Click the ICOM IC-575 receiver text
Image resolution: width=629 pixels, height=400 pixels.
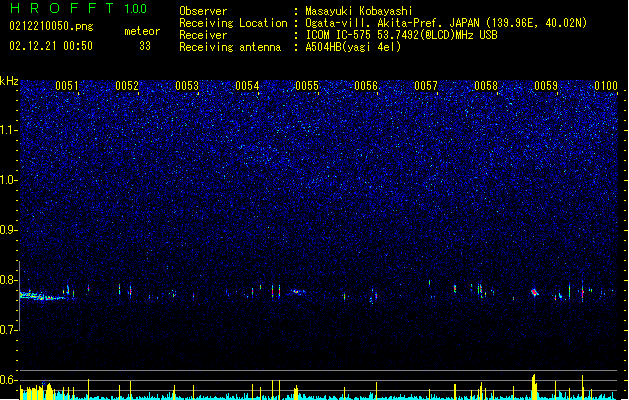[401, 35]
